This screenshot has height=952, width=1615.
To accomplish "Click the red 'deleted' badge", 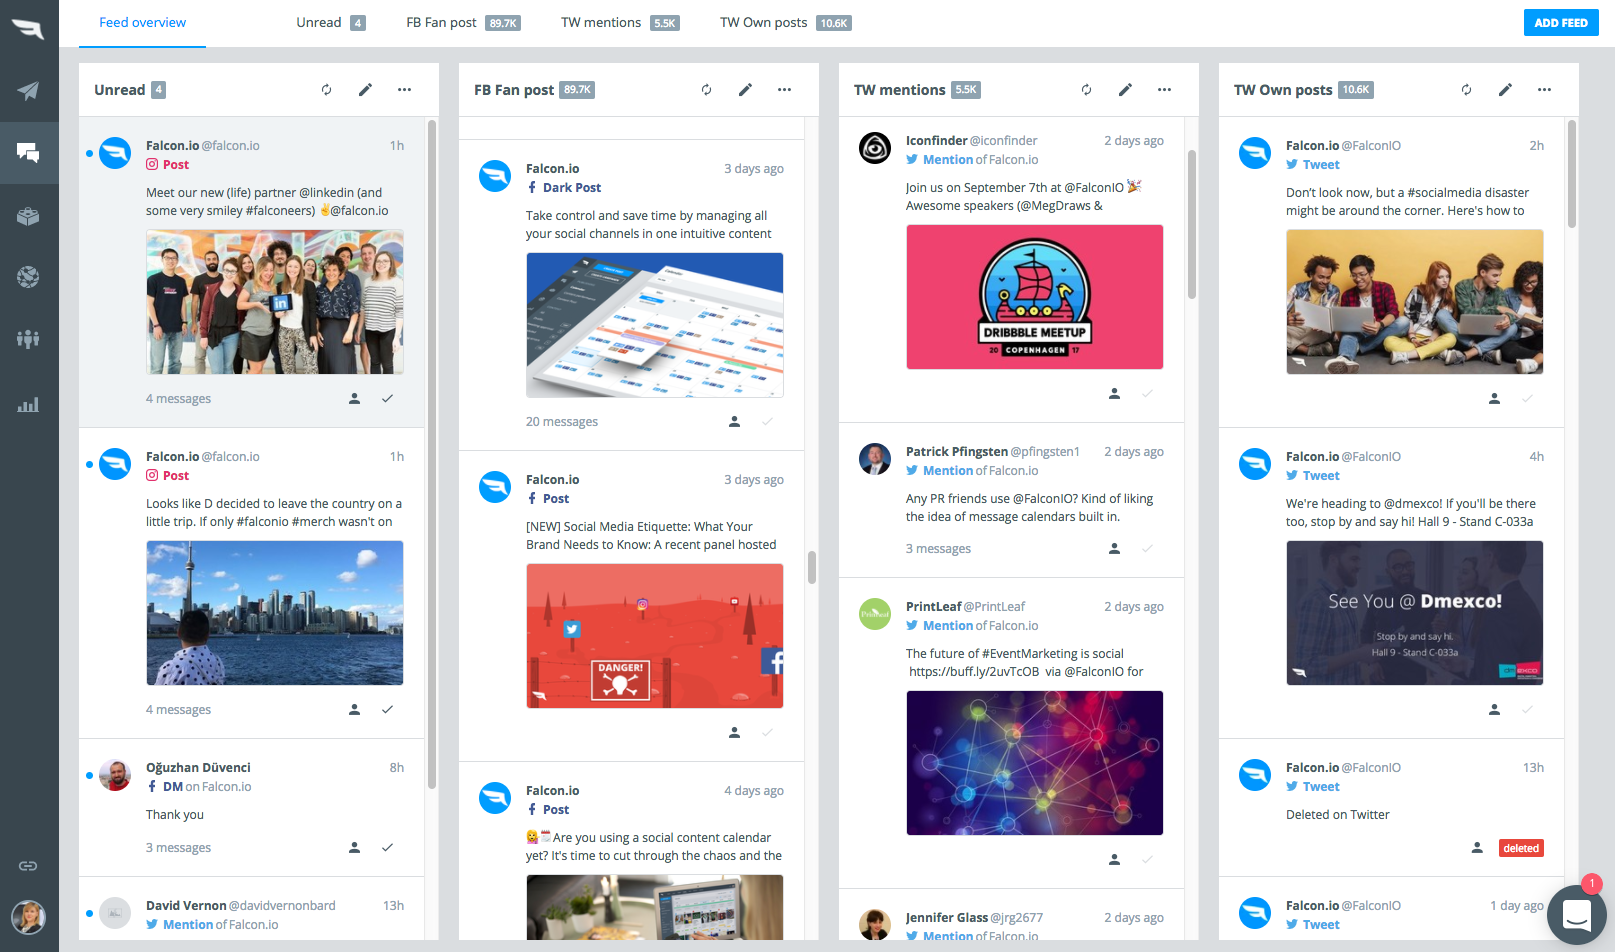I will point(1521,848).
